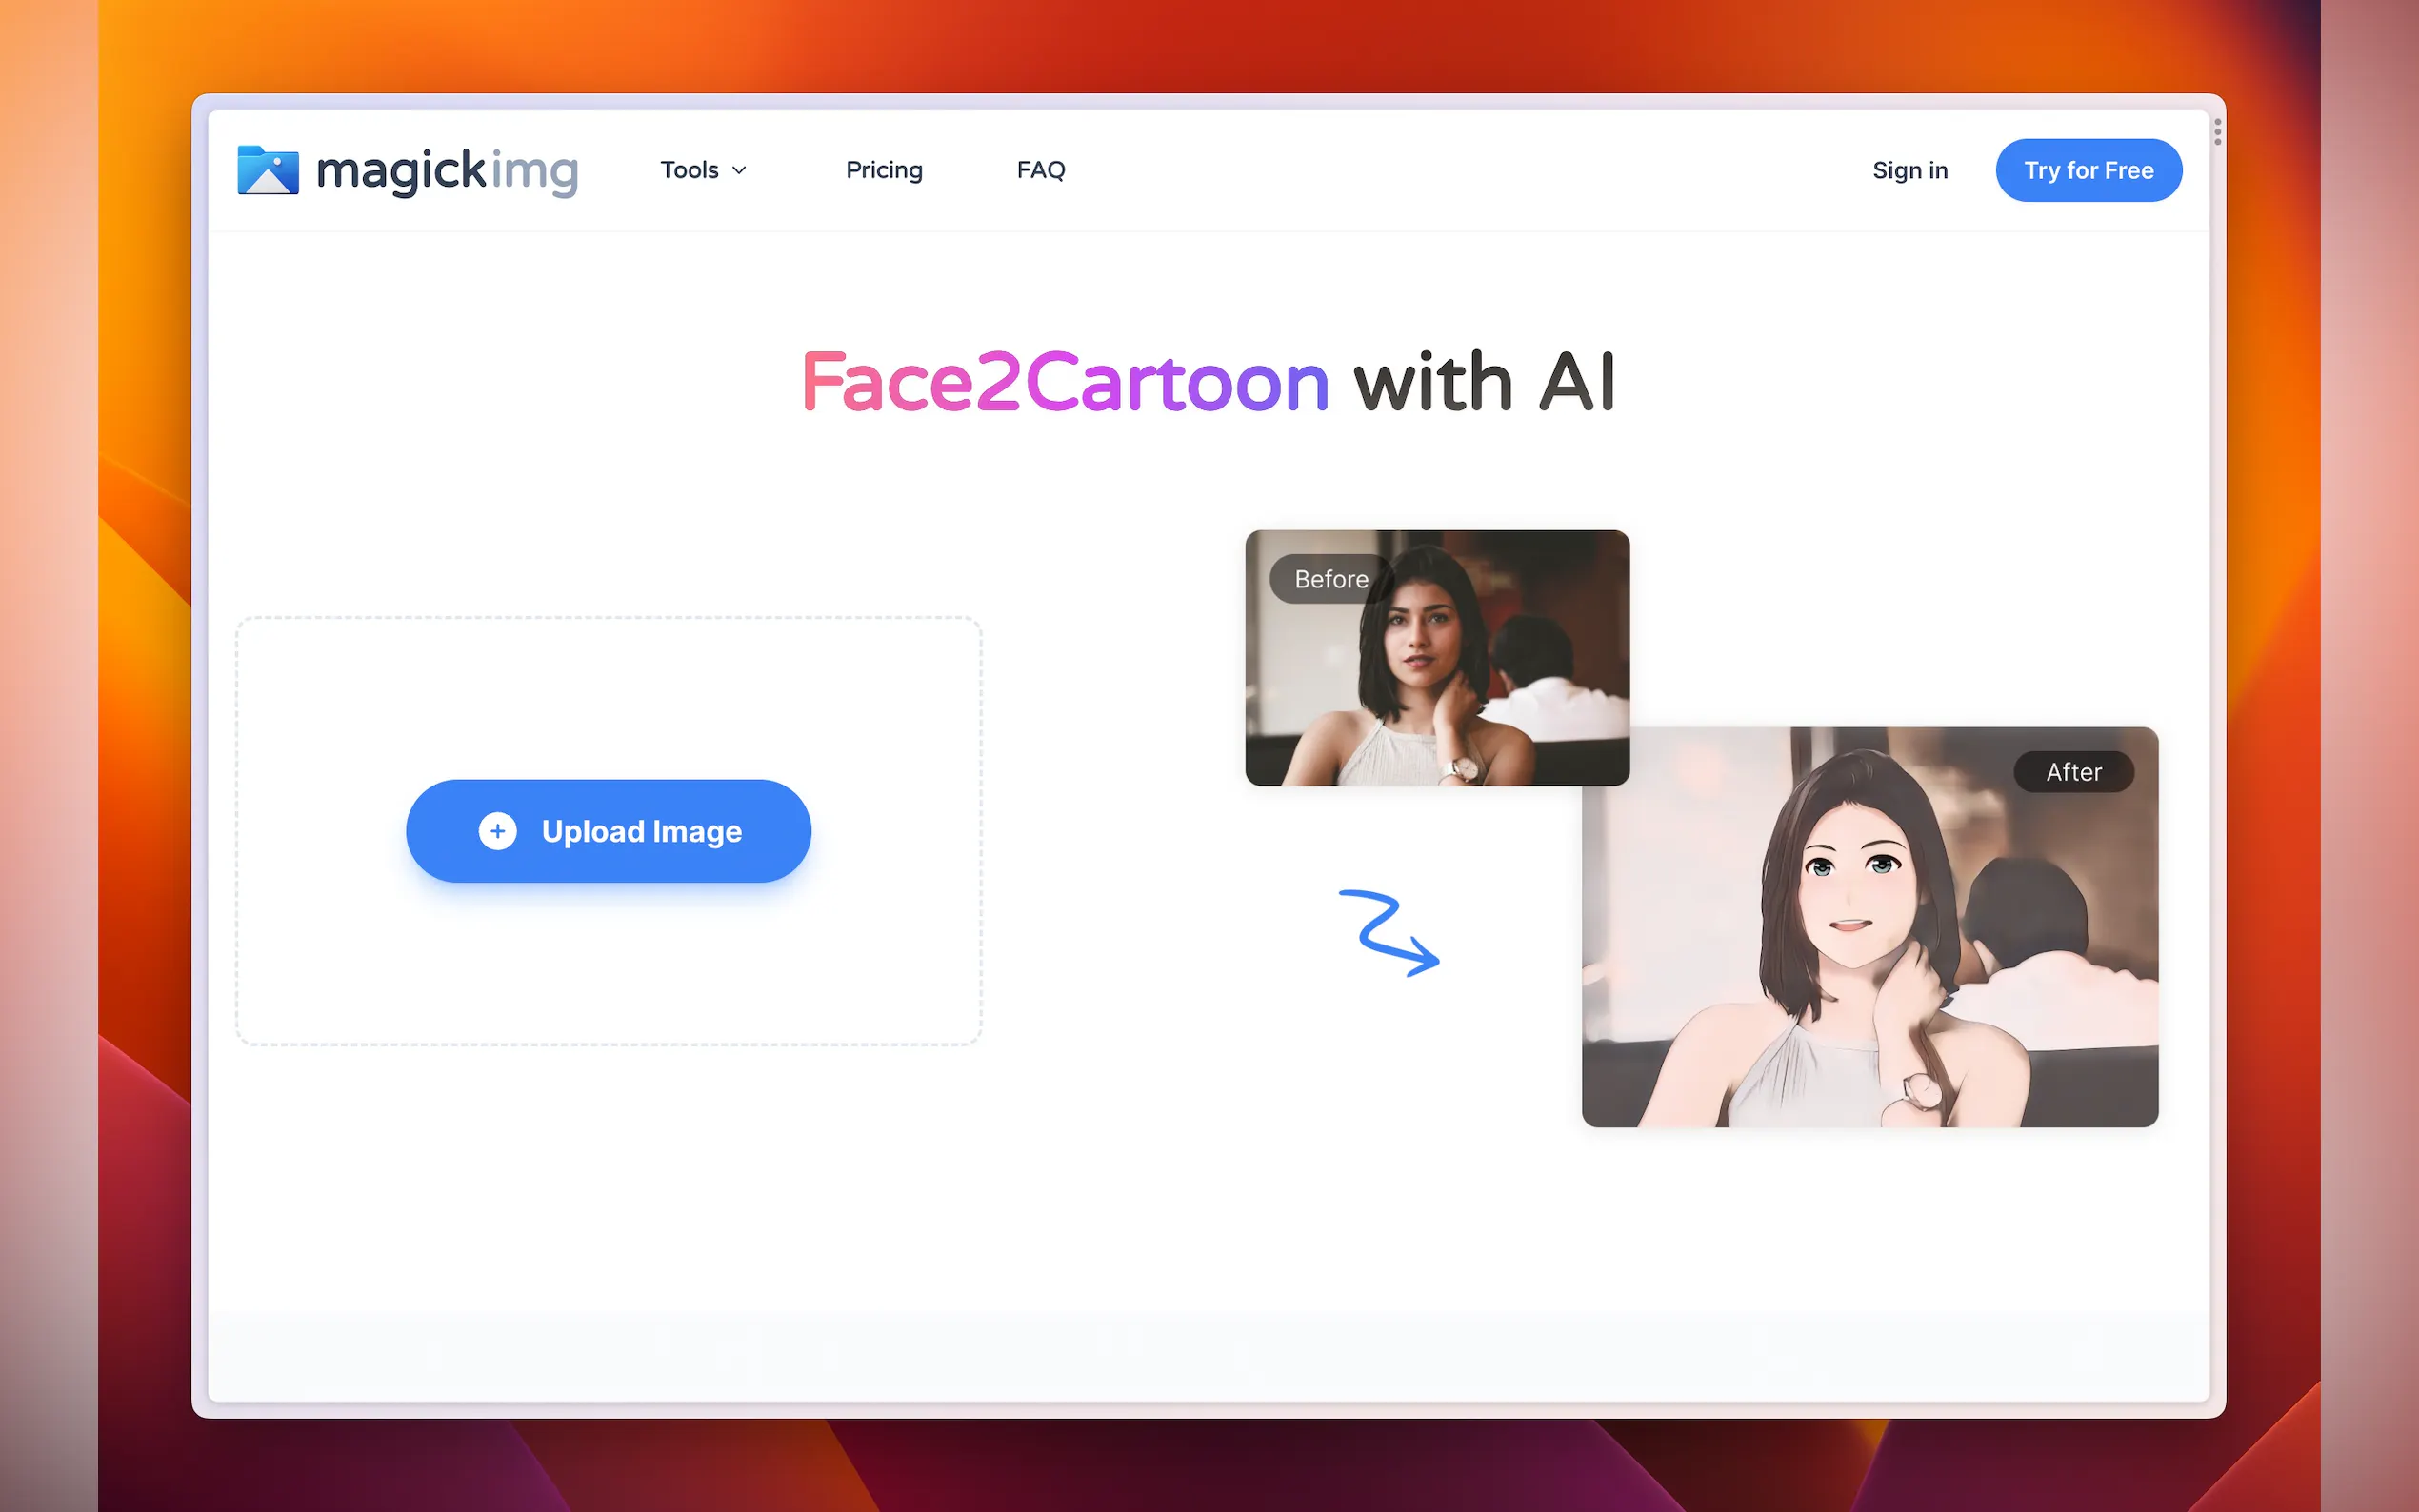Click the Upload Image button
The height and width of the screenshot is (1512, 2419).
608,831
